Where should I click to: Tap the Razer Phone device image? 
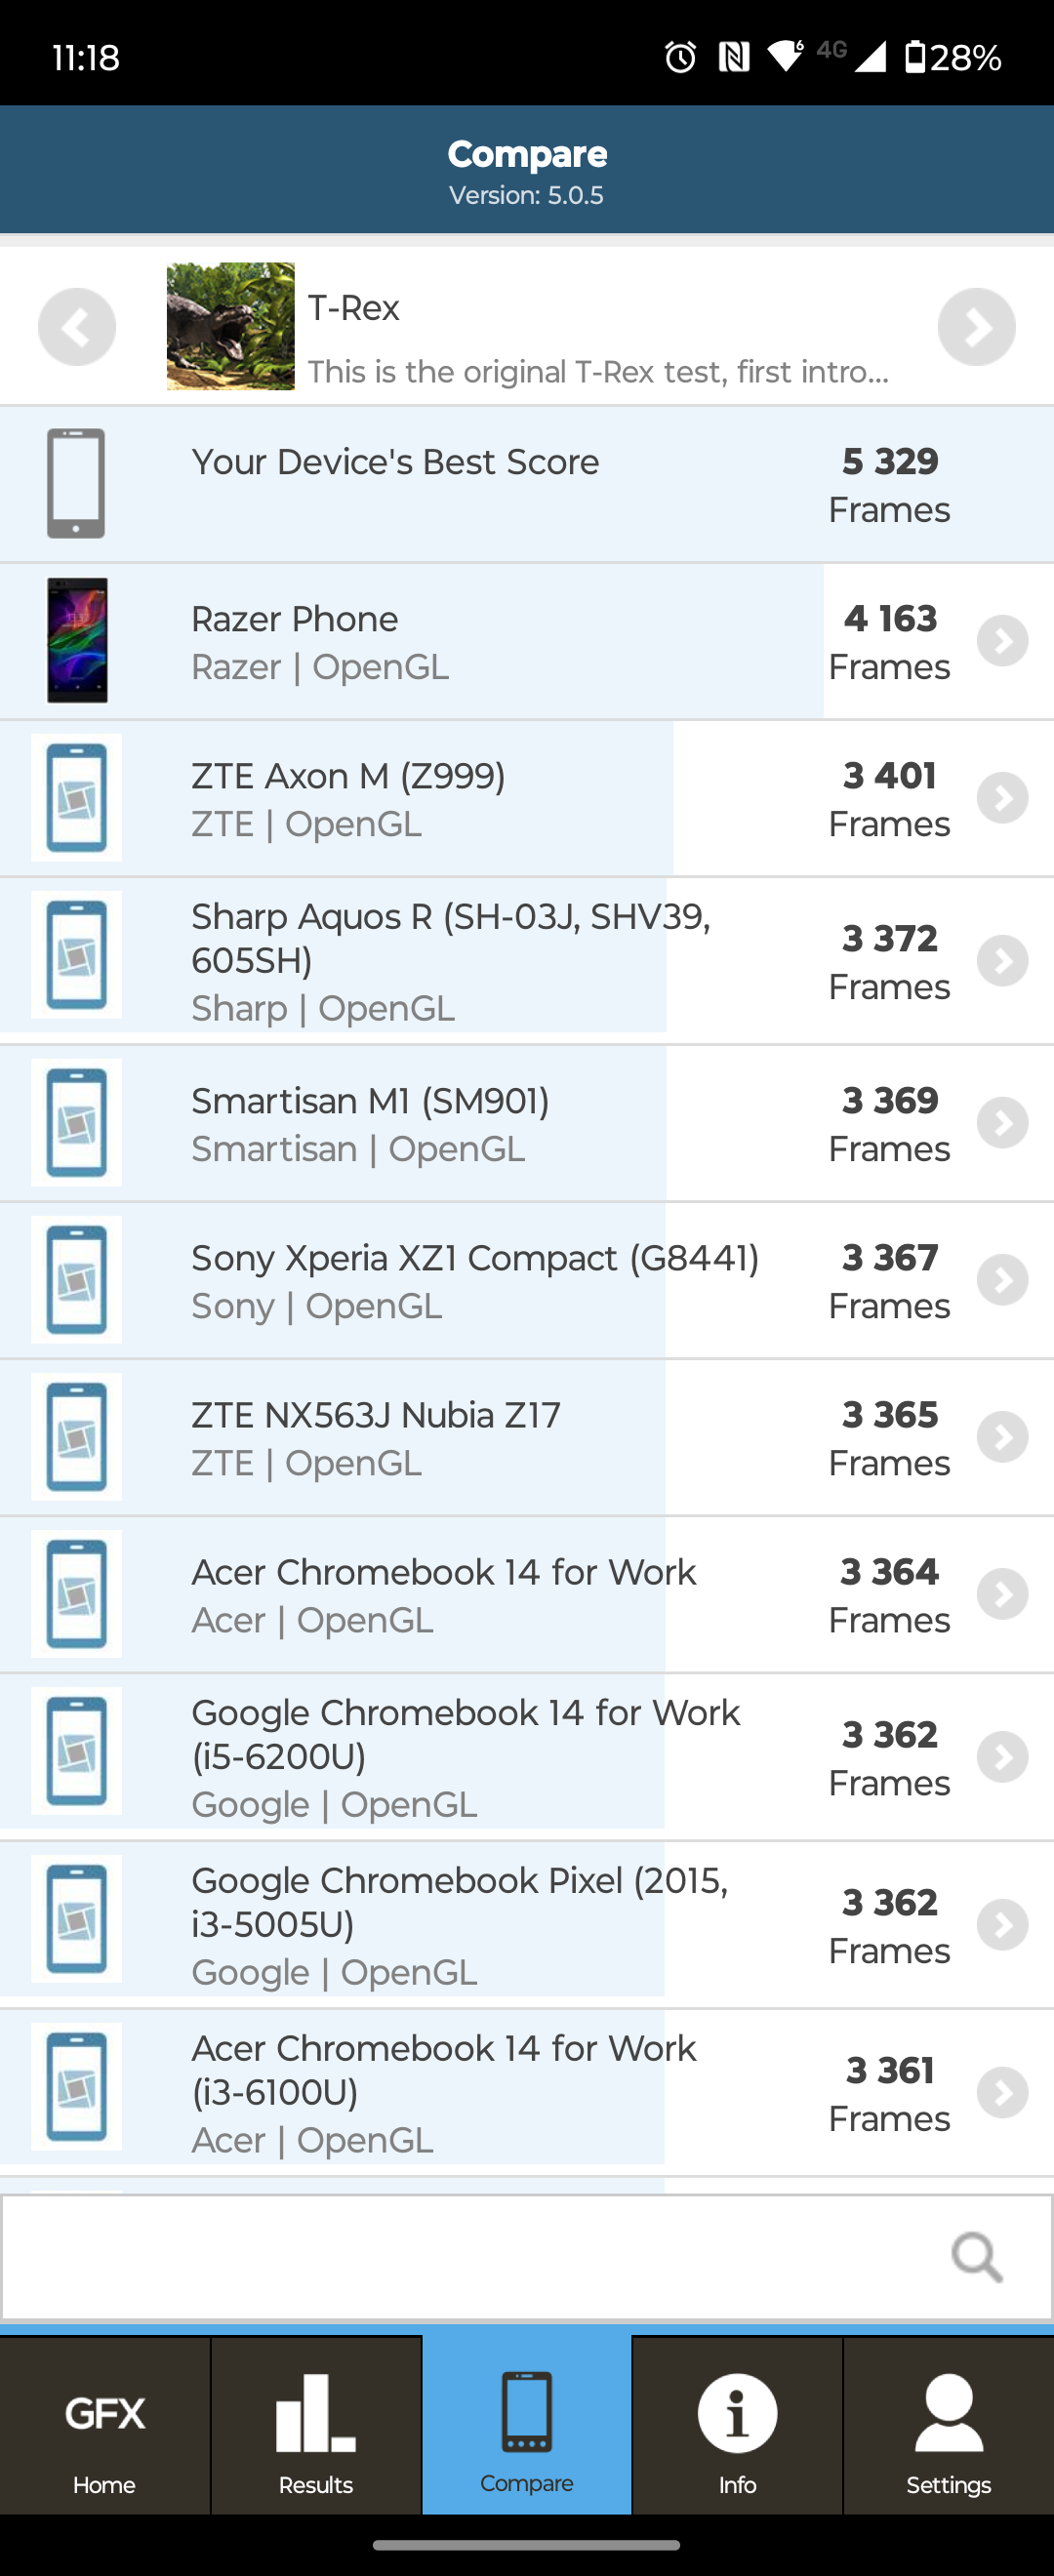[x=77, y=640]
